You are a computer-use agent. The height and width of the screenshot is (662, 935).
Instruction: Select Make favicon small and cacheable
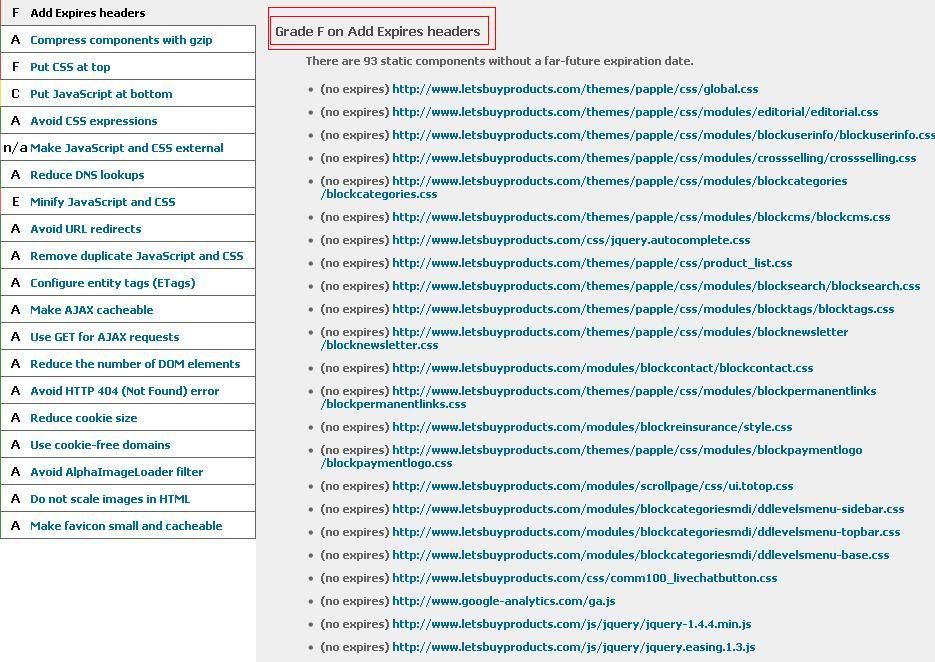[126, 526]
